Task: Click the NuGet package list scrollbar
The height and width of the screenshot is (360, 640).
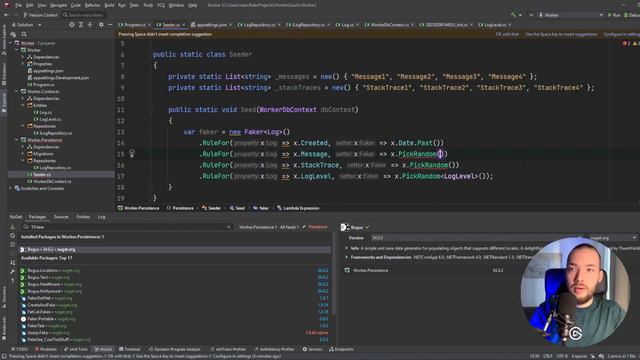Action: click(334, 273)
